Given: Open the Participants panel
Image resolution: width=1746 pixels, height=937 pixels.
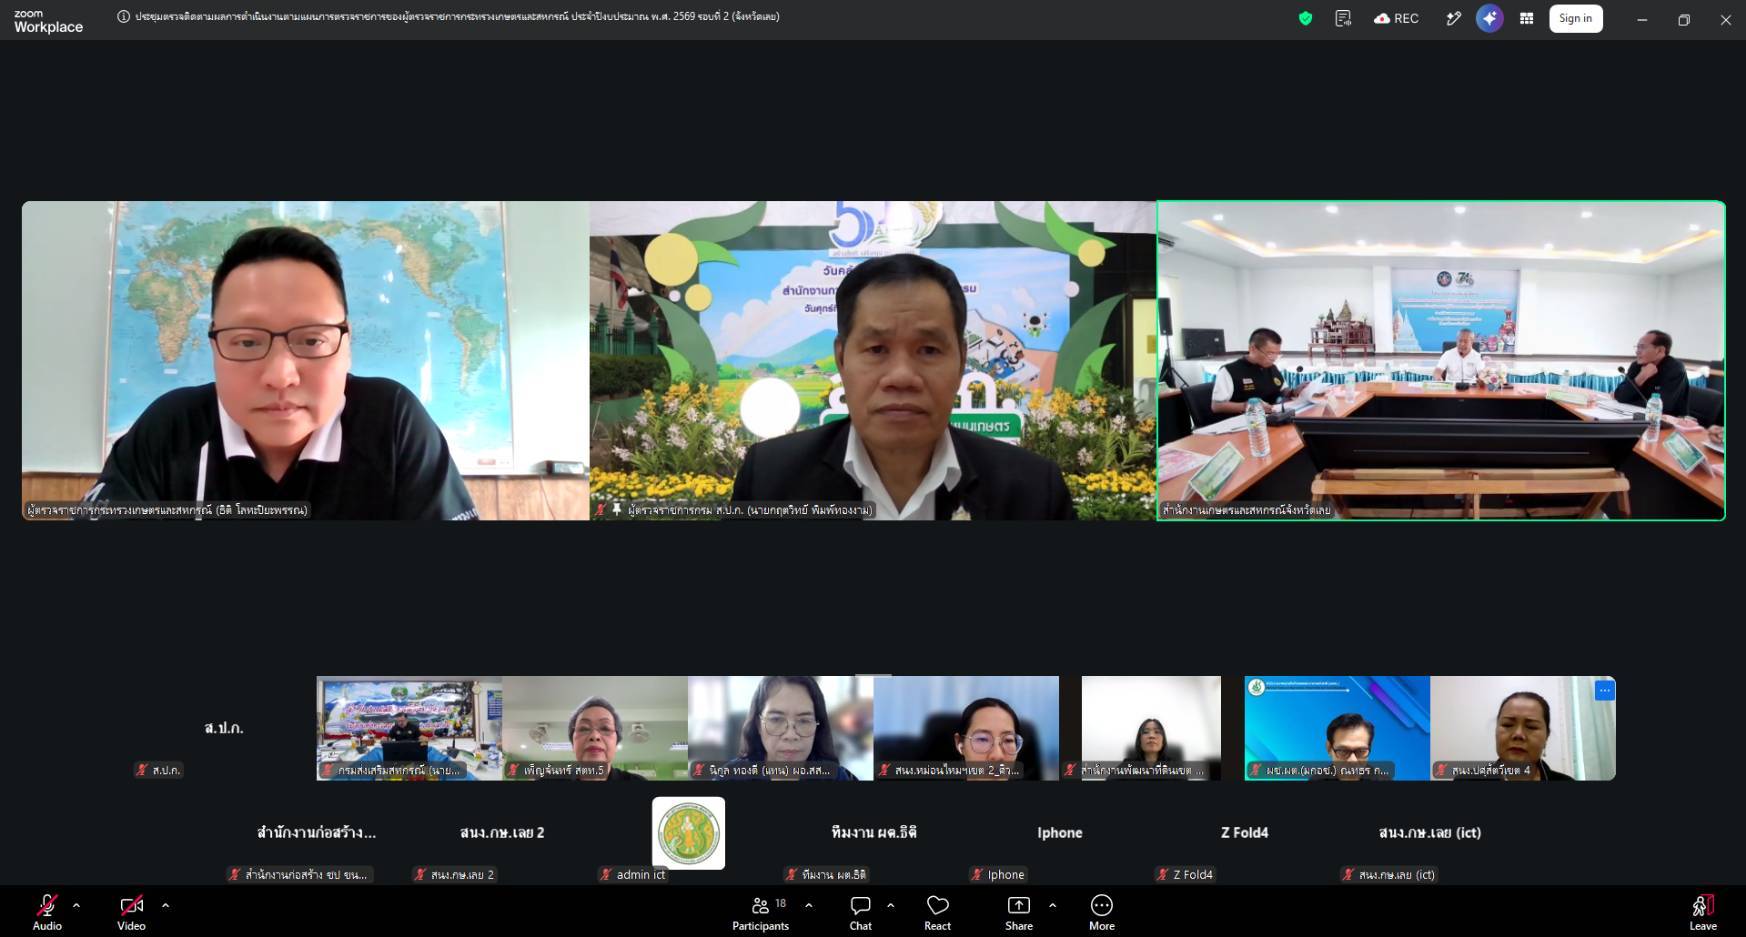Looking at the screenshot, I should click(761, 912).
